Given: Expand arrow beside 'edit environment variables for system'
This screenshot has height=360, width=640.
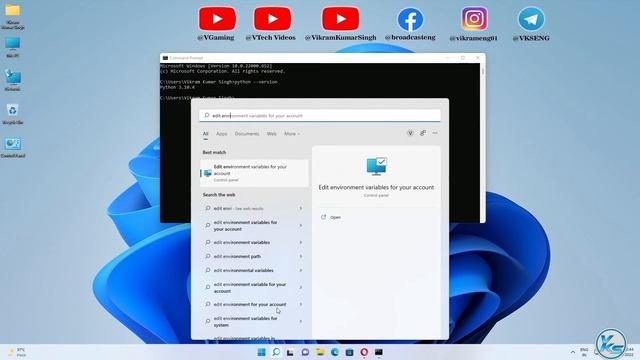Looking at the screenshot, I should pyautogui.click(x=301, y=322).
